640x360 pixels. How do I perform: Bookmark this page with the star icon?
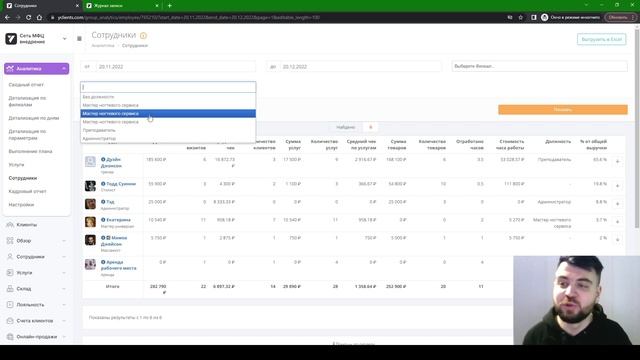tap(520, 18)
